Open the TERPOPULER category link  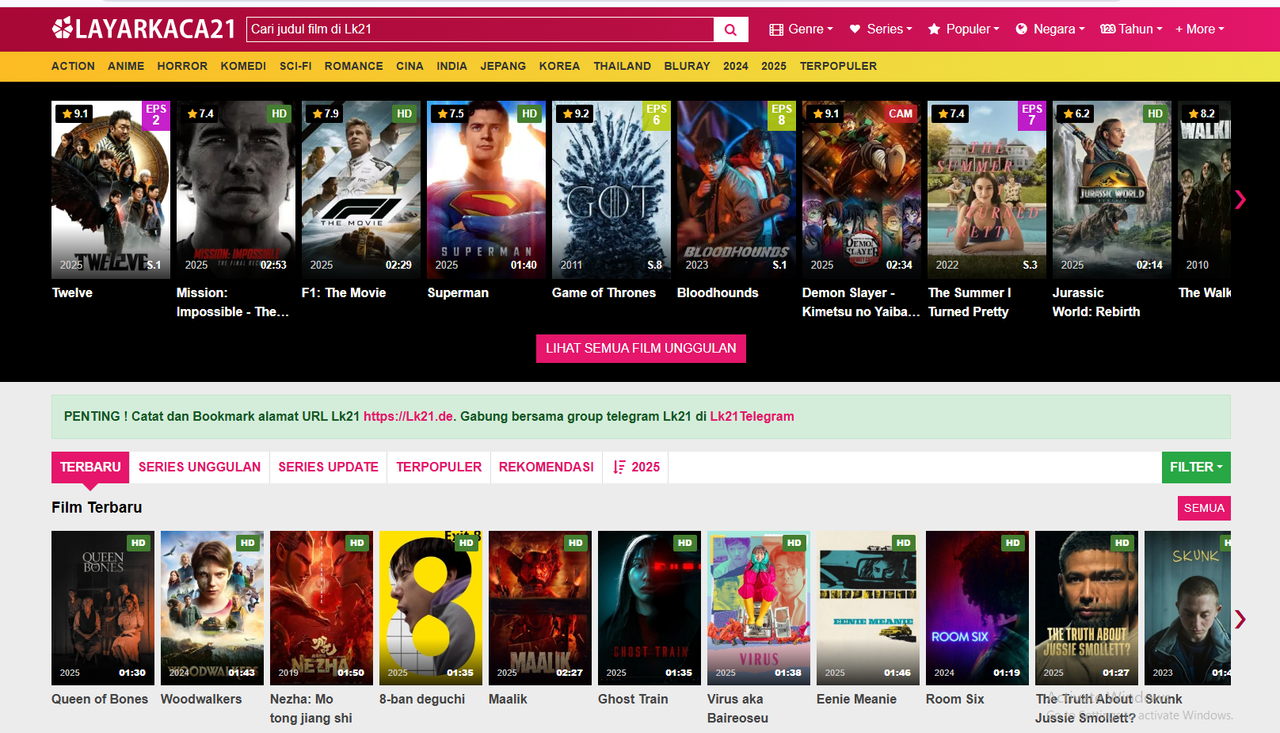click(x=838, y=66)
